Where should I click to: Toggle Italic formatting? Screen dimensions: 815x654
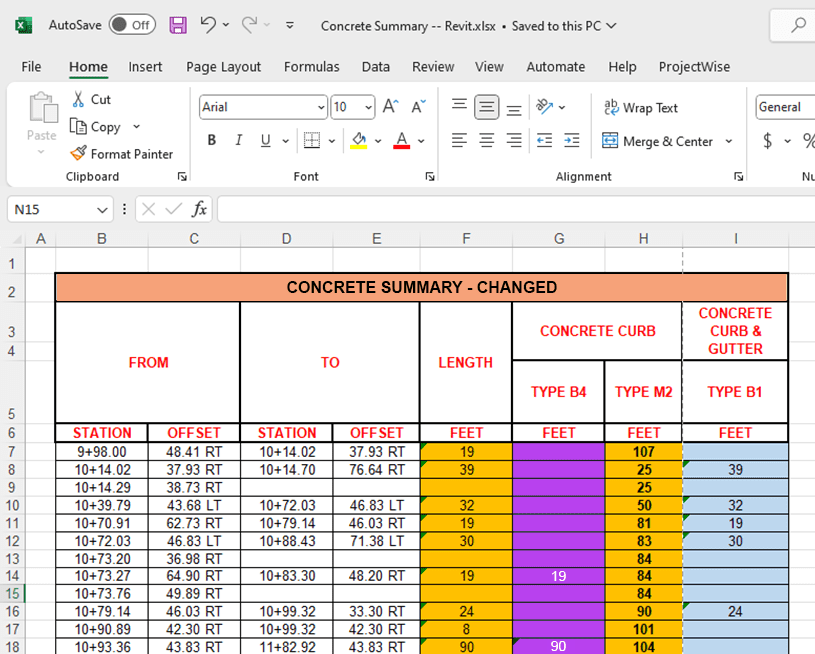click(239, 140)
